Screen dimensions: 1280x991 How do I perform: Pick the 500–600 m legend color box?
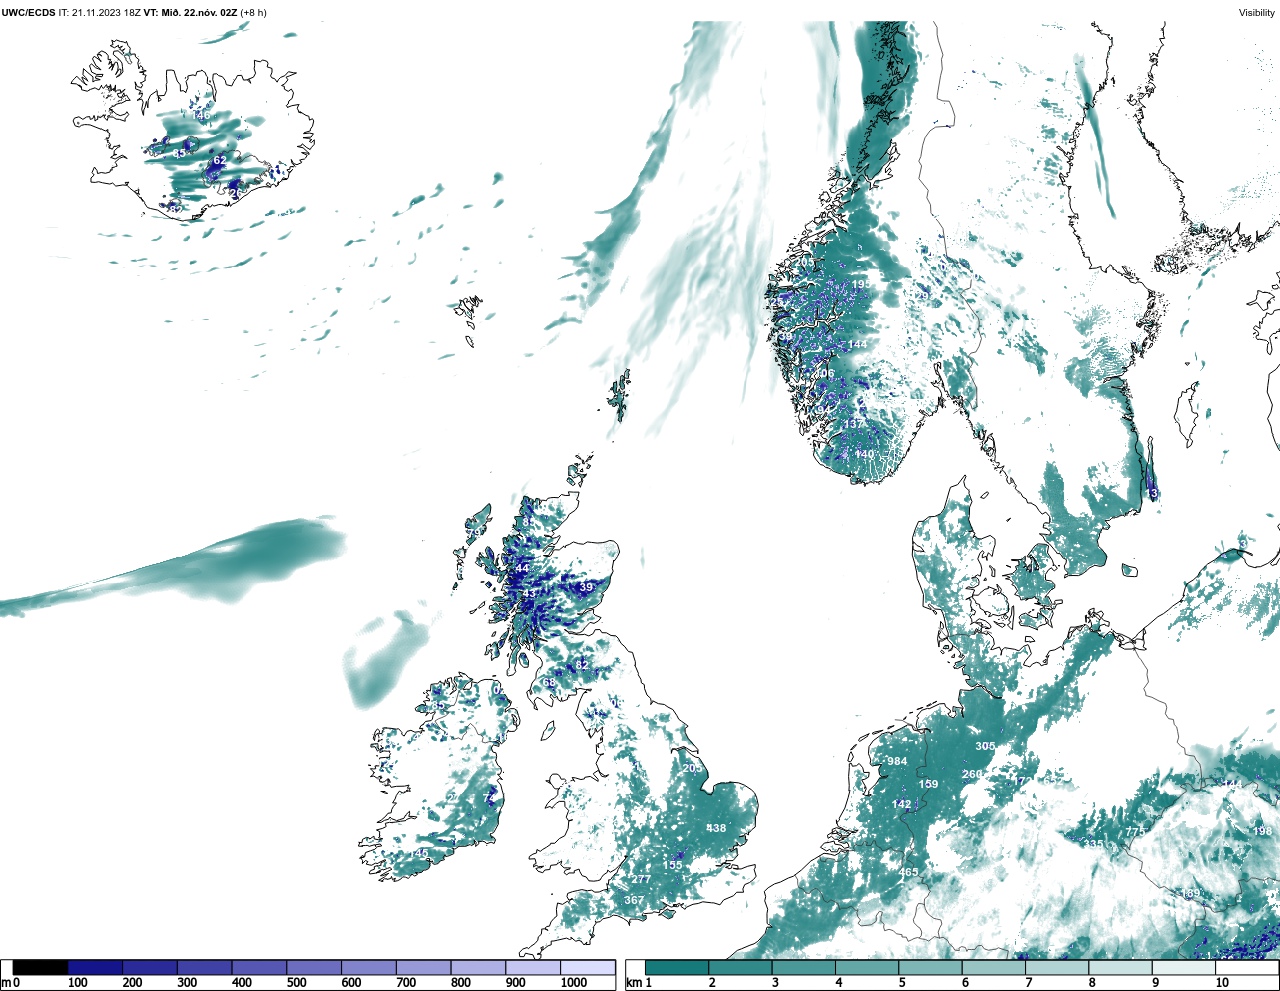314,967
